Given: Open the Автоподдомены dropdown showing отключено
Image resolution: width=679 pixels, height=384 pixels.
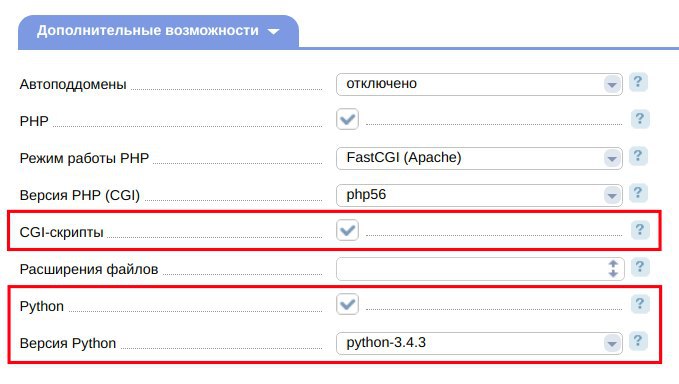Looking at the screenshot, I should pos(479,84).
